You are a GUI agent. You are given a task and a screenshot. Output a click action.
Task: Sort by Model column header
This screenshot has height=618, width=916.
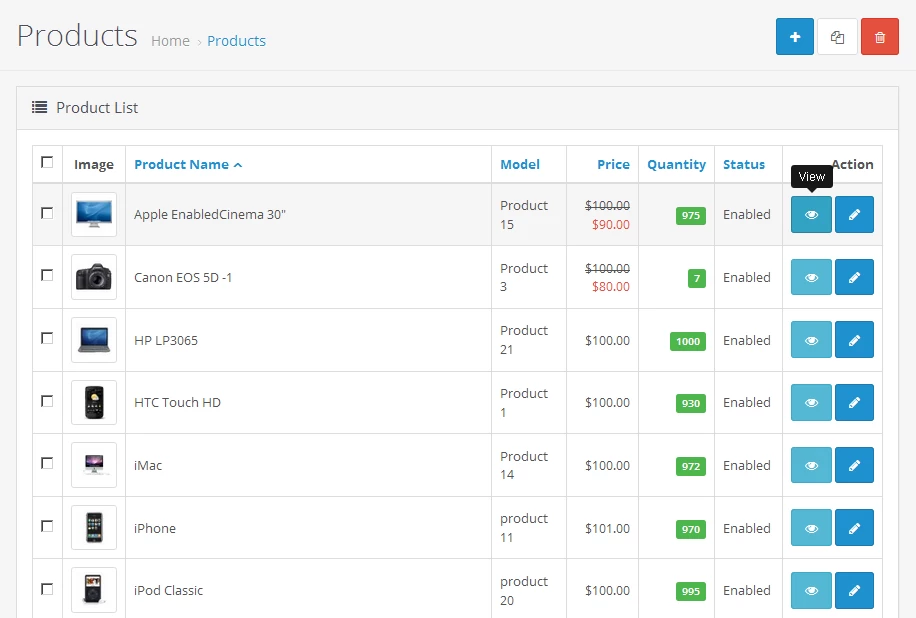(520, 165)
